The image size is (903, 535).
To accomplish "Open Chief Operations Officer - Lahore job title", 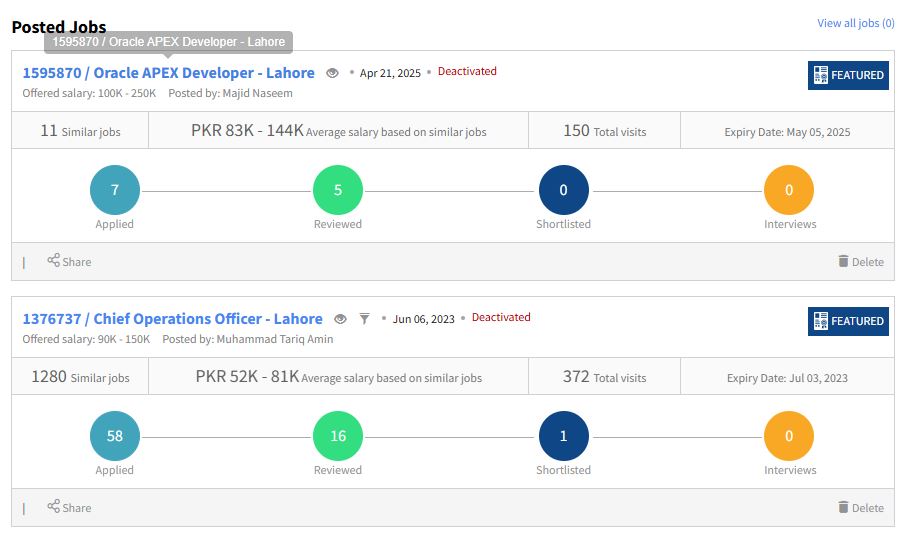I will click(x=172, y=319).
